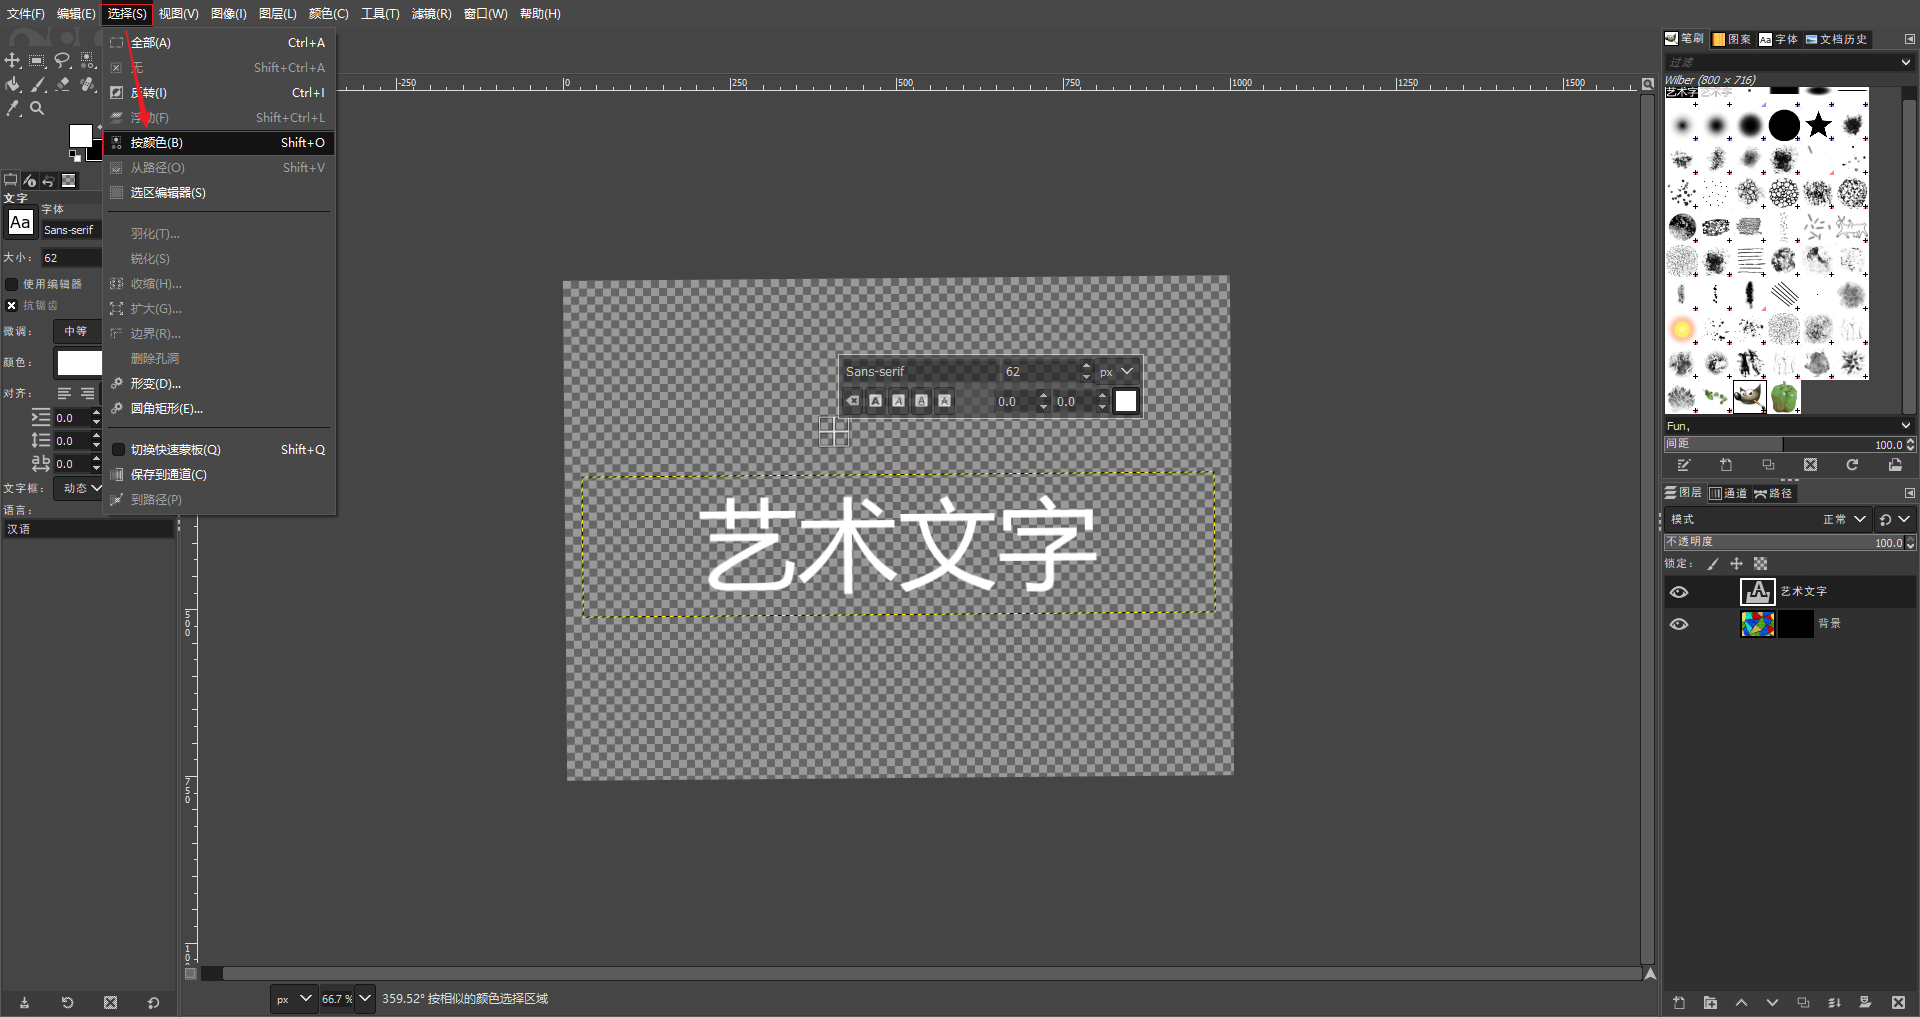The width and height of the screenshot is (1920, 1017).
Task: Choose 全部(A) select all entry
Action: (219, 43)
